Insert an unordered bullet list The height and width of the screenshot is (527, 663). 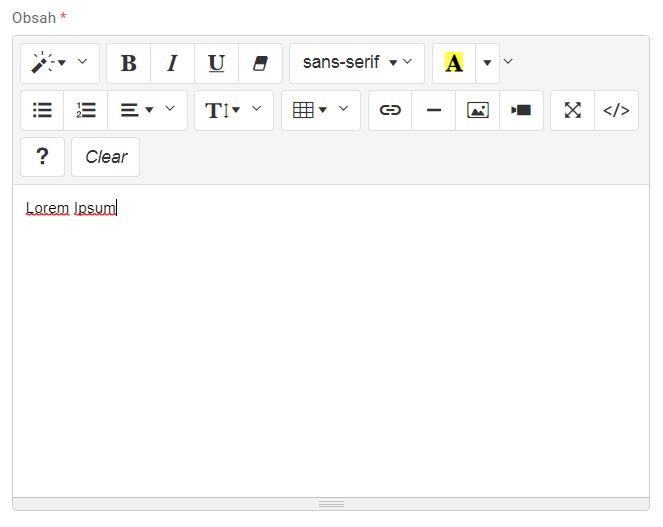coord(42,110)
